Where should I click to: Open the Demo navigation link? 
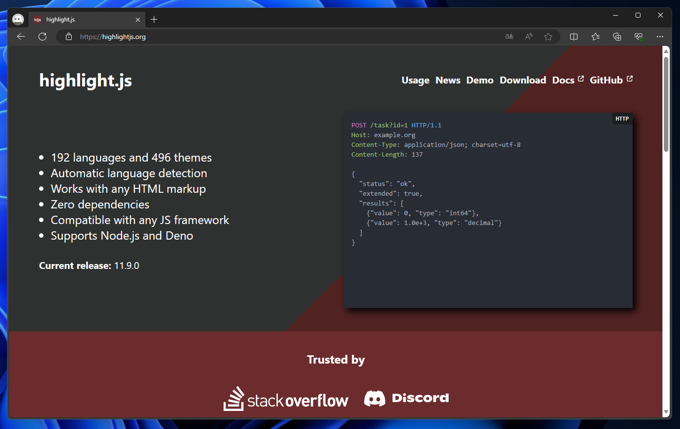click(480, 80)
